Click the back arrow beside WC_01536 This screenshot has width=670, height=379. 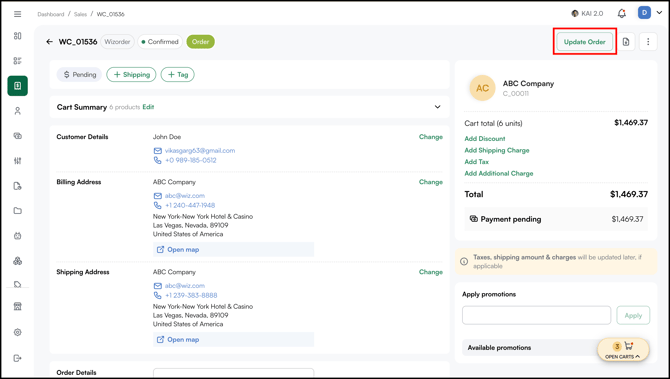[x=50, y=42]
